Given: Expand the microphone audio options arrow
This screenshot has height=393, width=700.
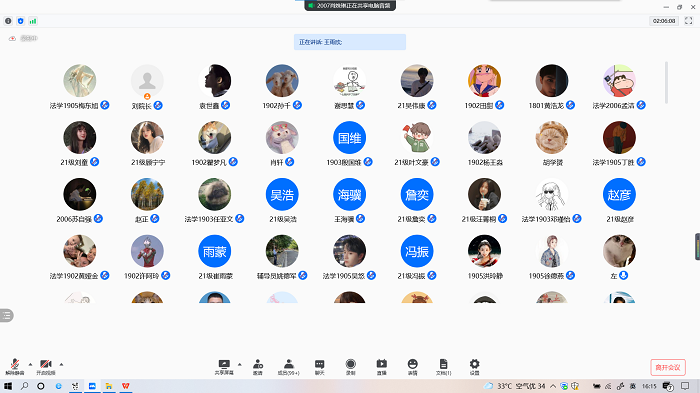Looking at the screenshot, I should pyautogui.click(x=30, y=364).
